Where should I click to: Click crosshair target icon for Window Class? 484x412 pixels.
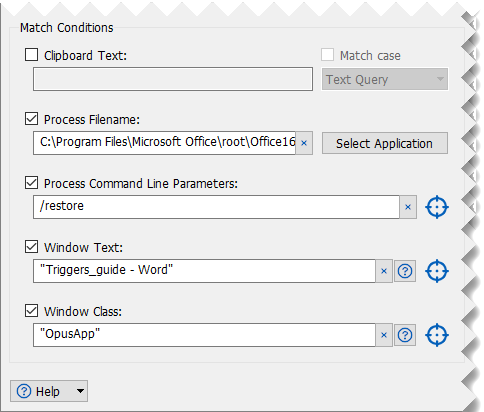(437, 335)
